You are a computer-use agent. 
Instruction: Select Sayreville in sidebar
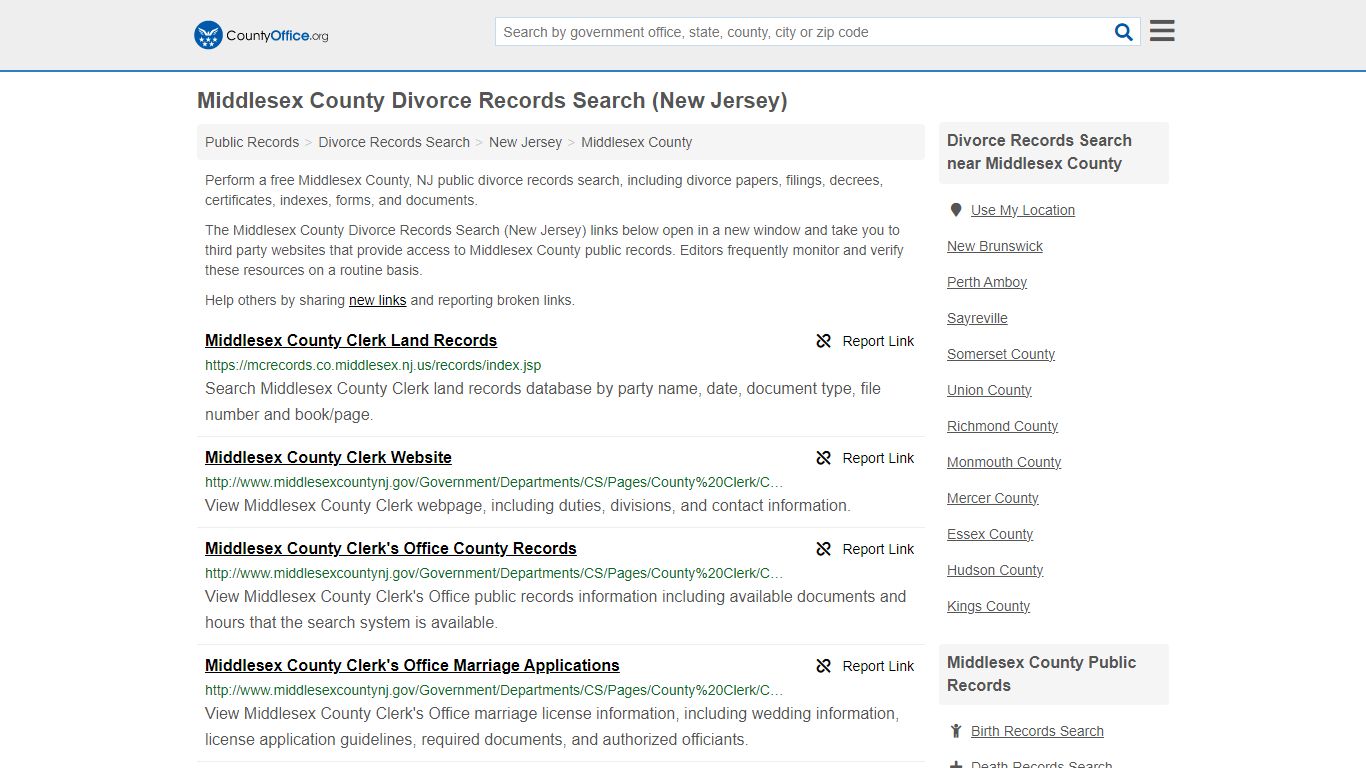click(977, 318)
